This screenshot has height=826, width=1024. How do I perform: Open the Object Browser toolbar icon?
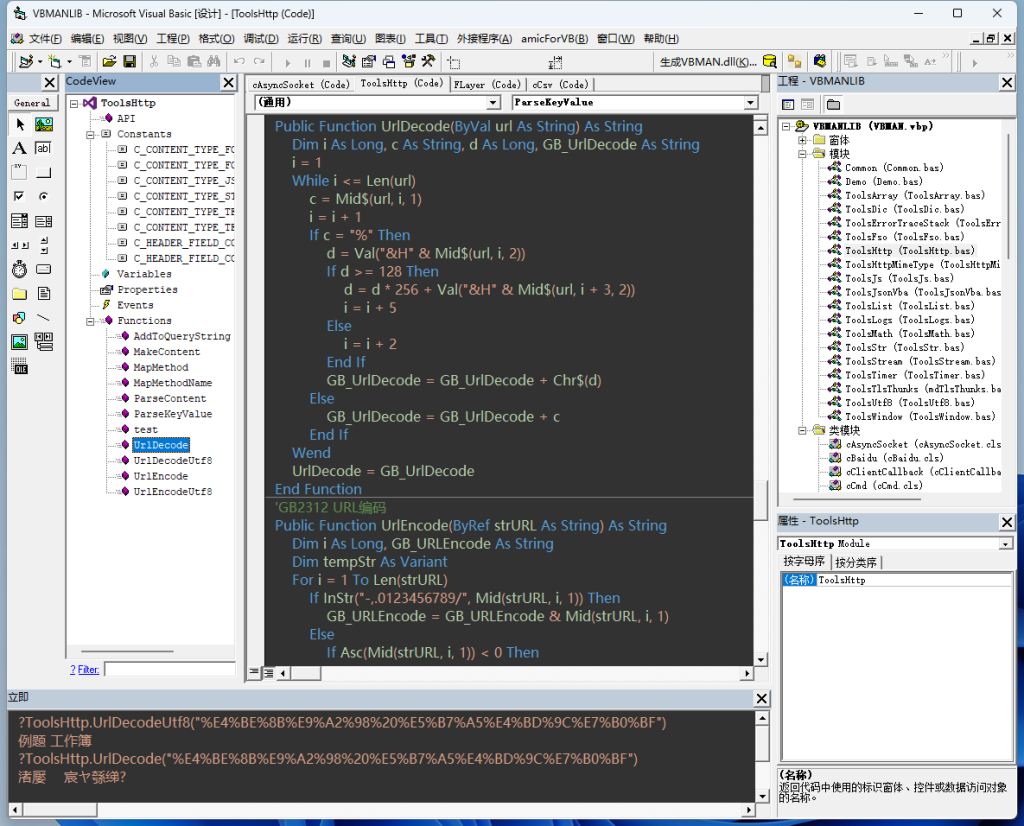[409, 61]
